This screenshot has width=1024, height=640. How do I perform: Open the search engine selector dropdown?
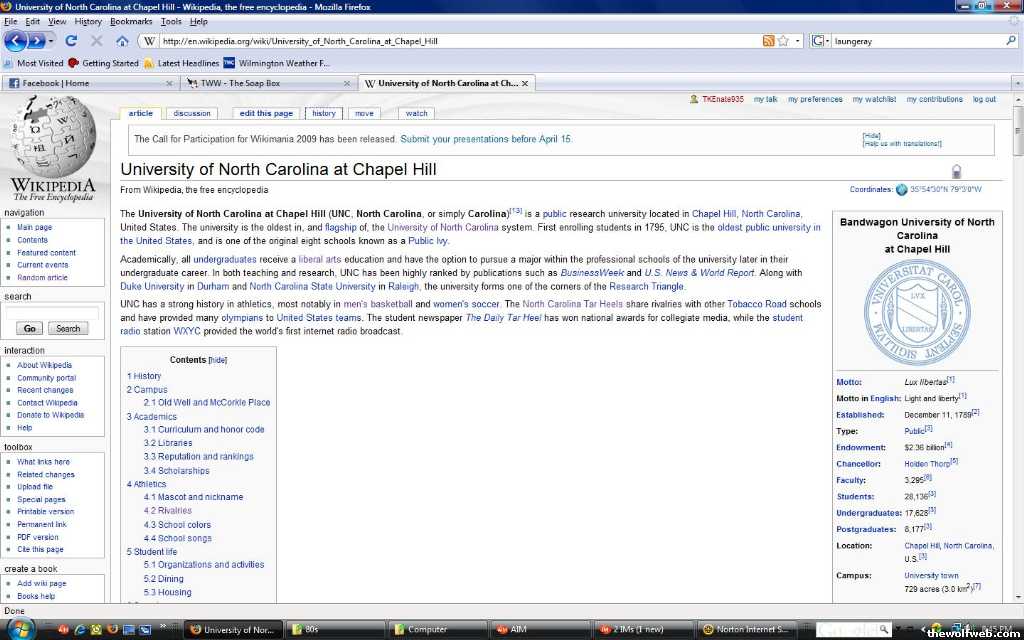(821, 41)
